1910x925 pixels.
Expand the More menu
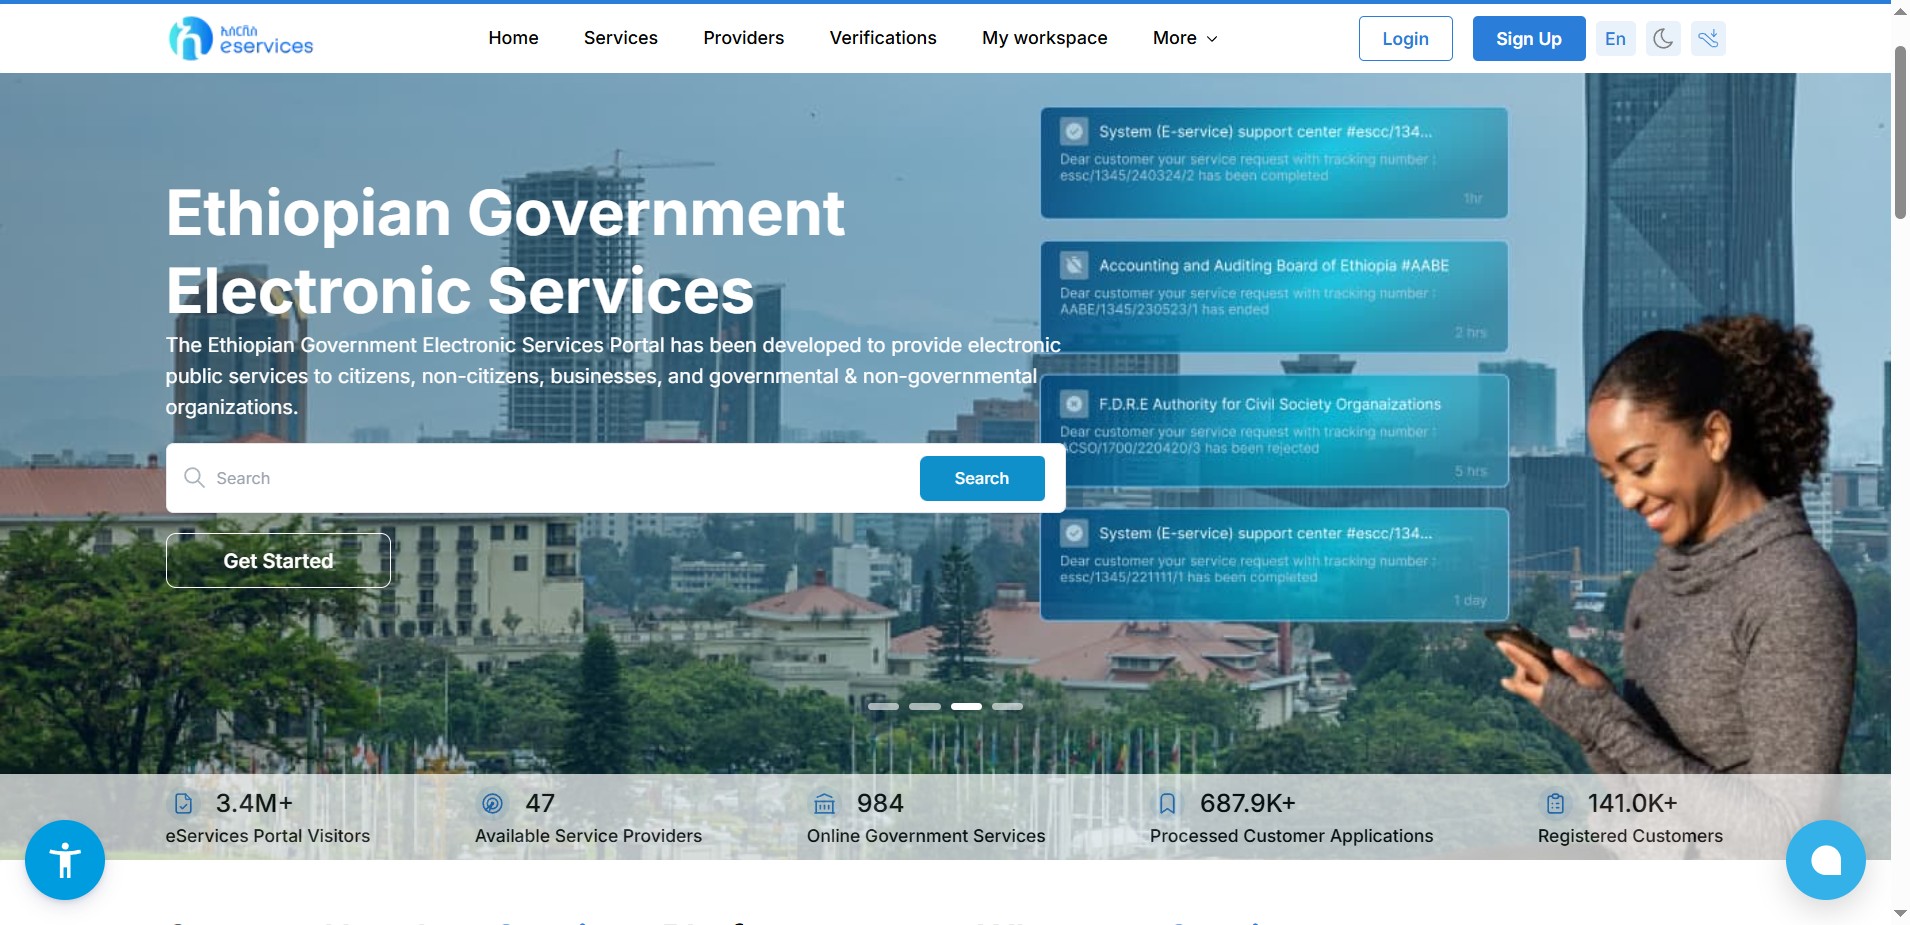[1185, 38]
